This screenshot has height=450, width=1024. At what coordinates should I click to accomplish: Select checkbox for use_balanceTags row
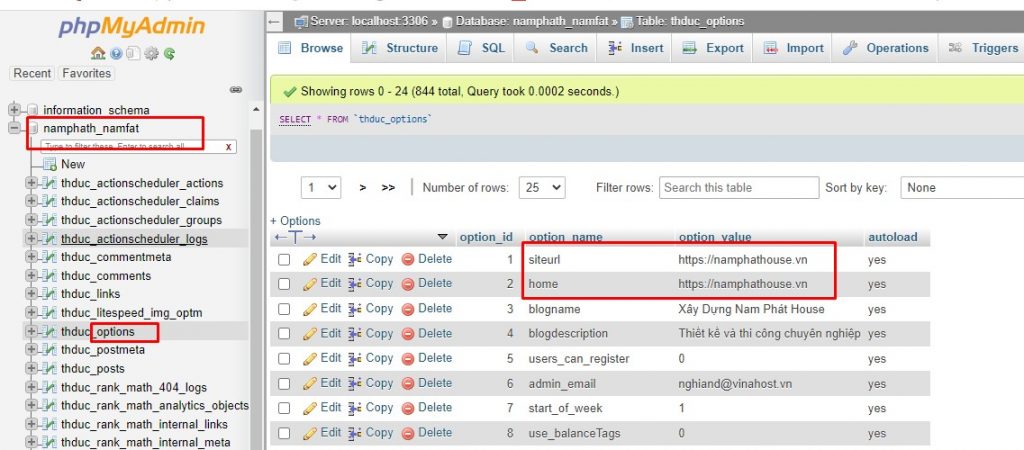pyautogui.click(x=284, y=433)
